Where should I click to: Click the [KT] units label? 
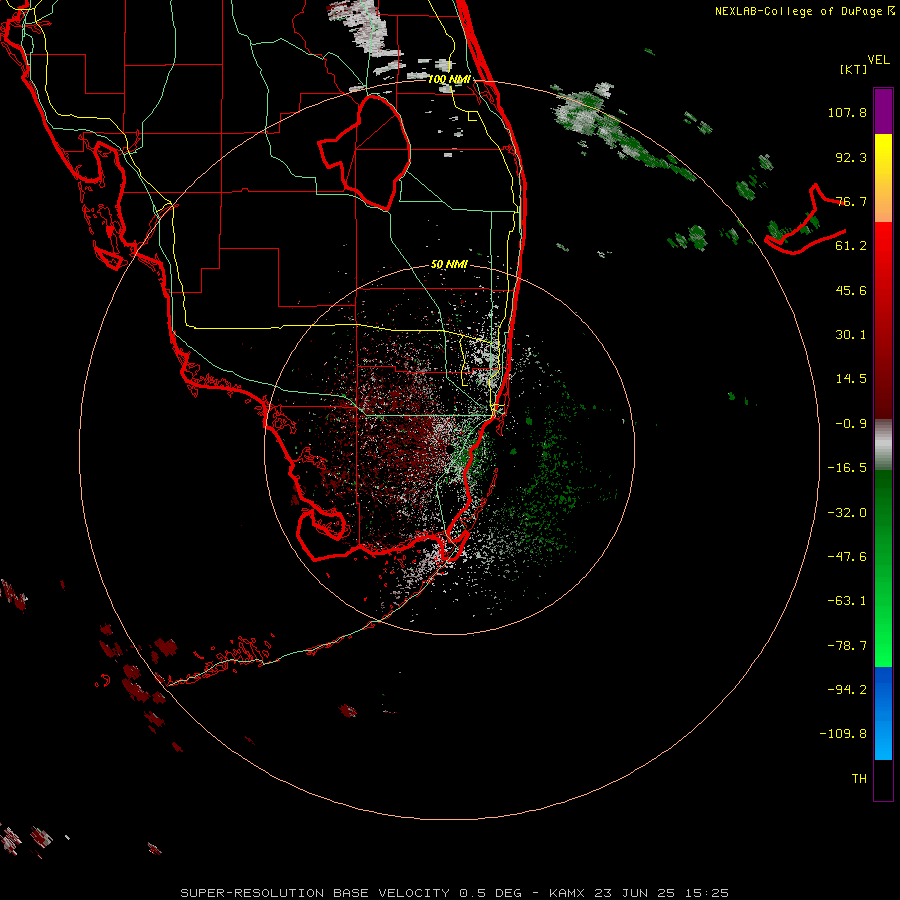coord(854,69)
